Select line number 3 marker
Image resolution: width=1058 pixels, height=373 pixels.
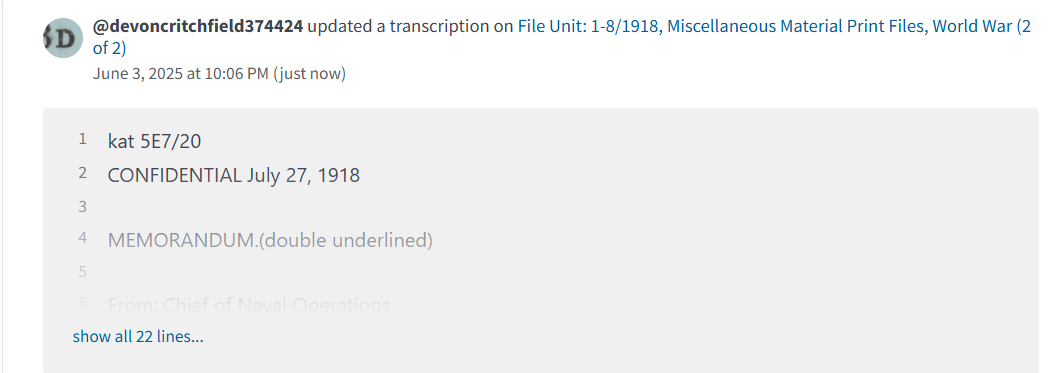point(83,207)
